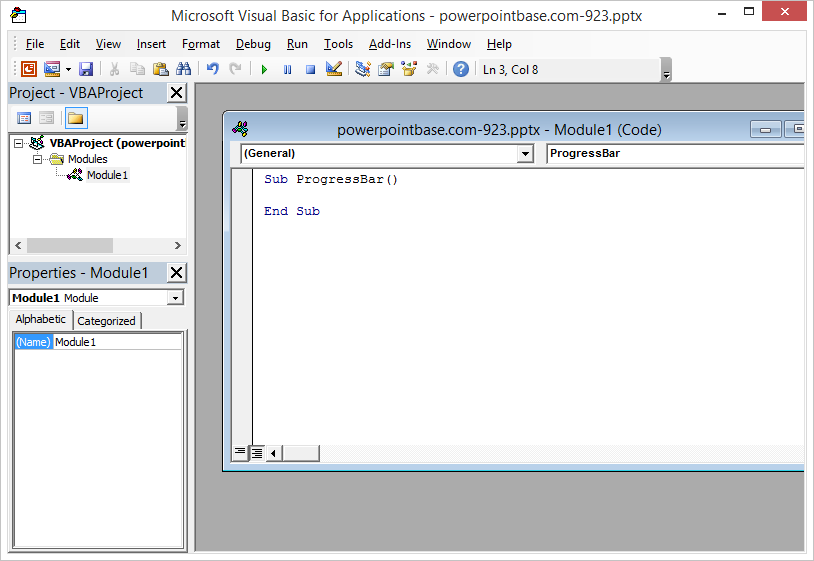Click the Module1 name value field
The image size is (814, 561).
117,342
